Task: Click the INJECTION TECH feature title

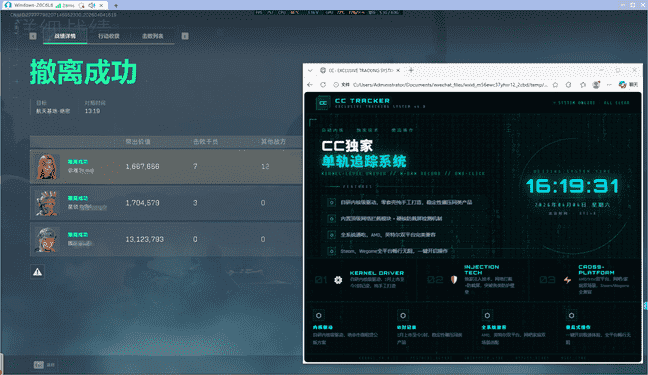Action: click(481, 270)
